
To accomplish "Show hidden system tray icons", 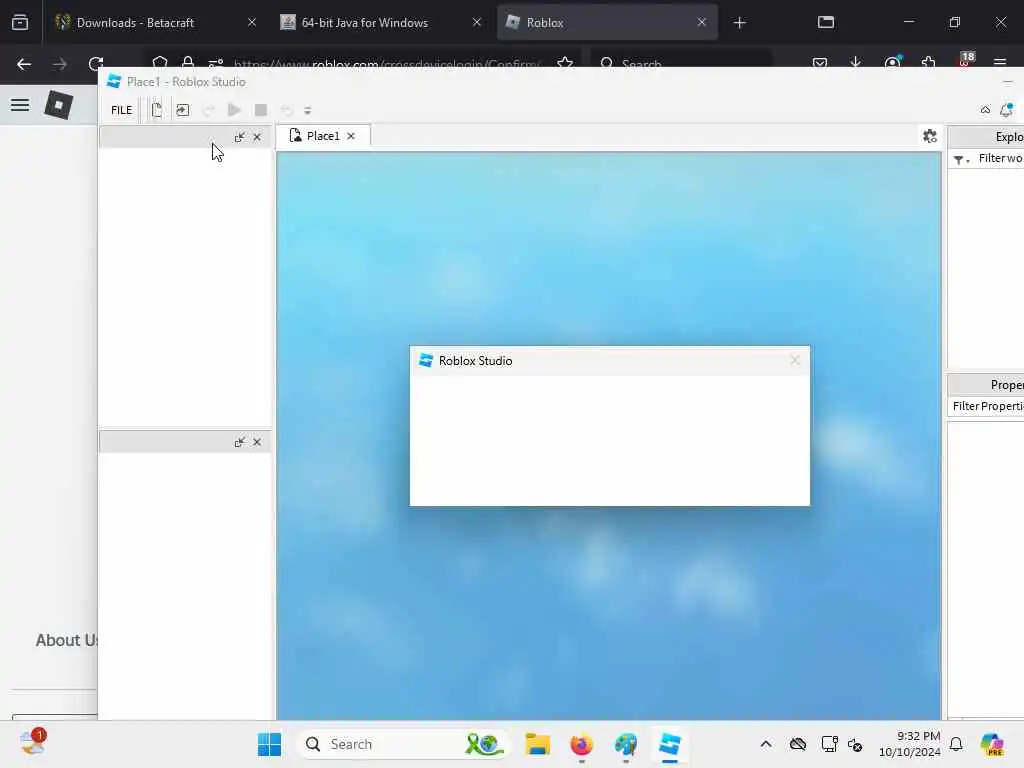I will click(x=766, y=744).
